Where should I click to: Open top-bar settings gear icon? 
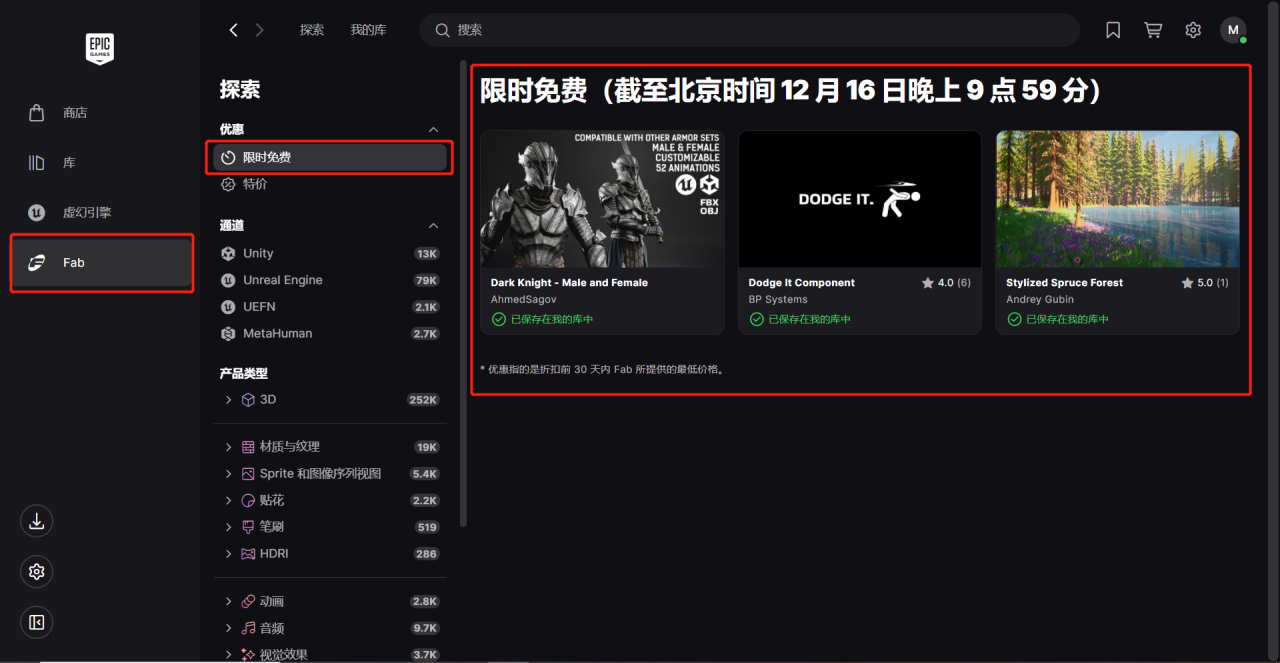(1193, 30)
